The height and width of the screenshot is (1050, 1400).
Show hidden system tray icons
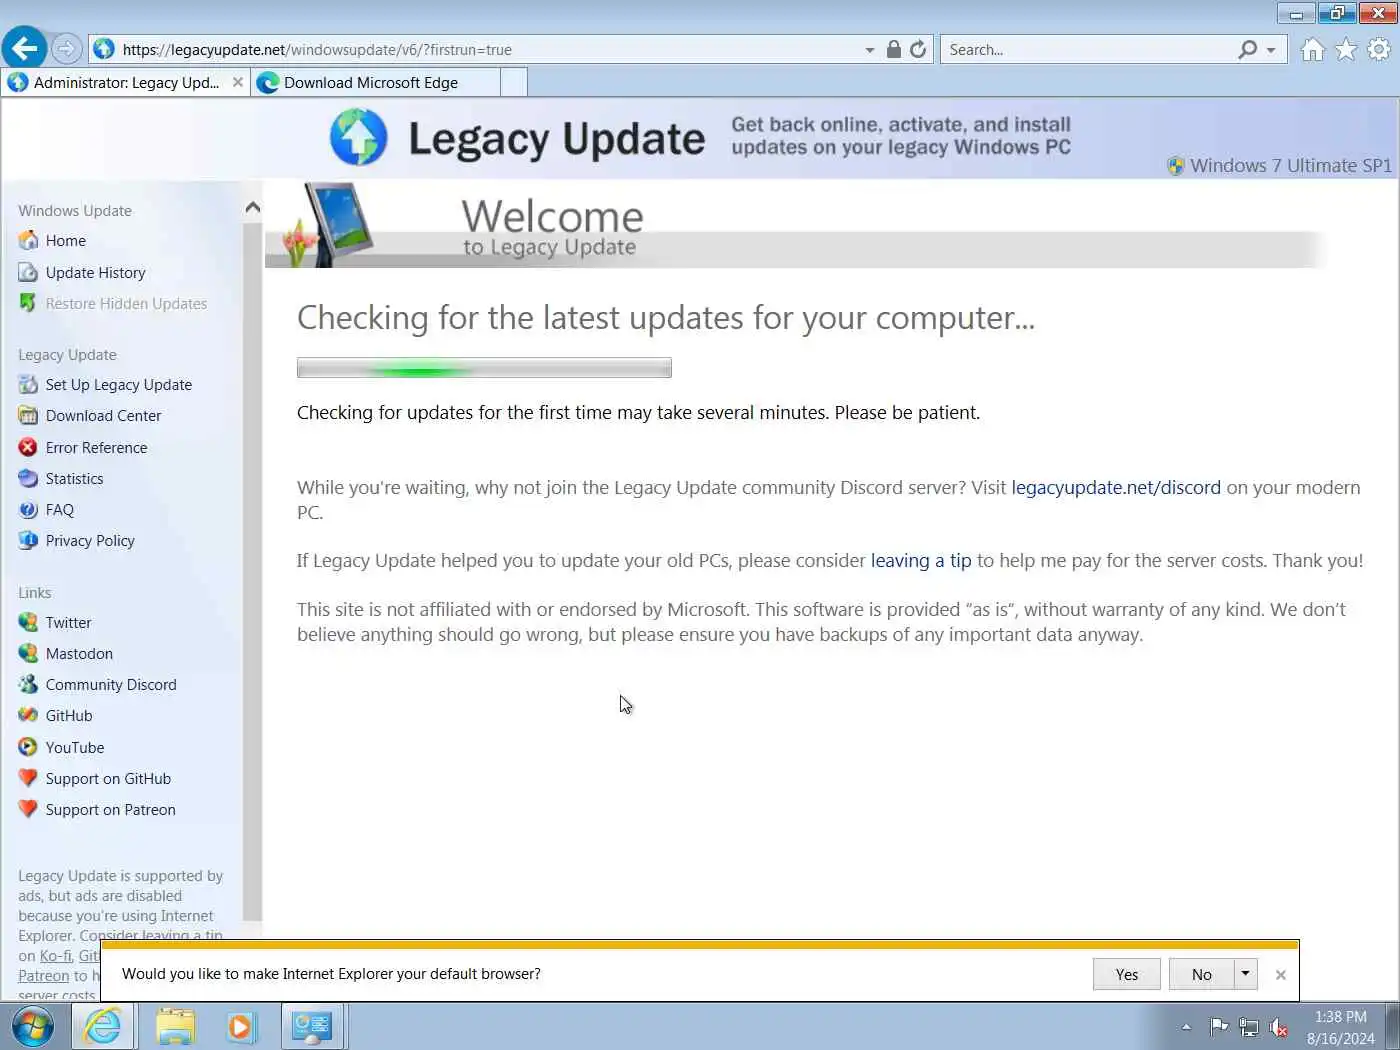1186,1026
